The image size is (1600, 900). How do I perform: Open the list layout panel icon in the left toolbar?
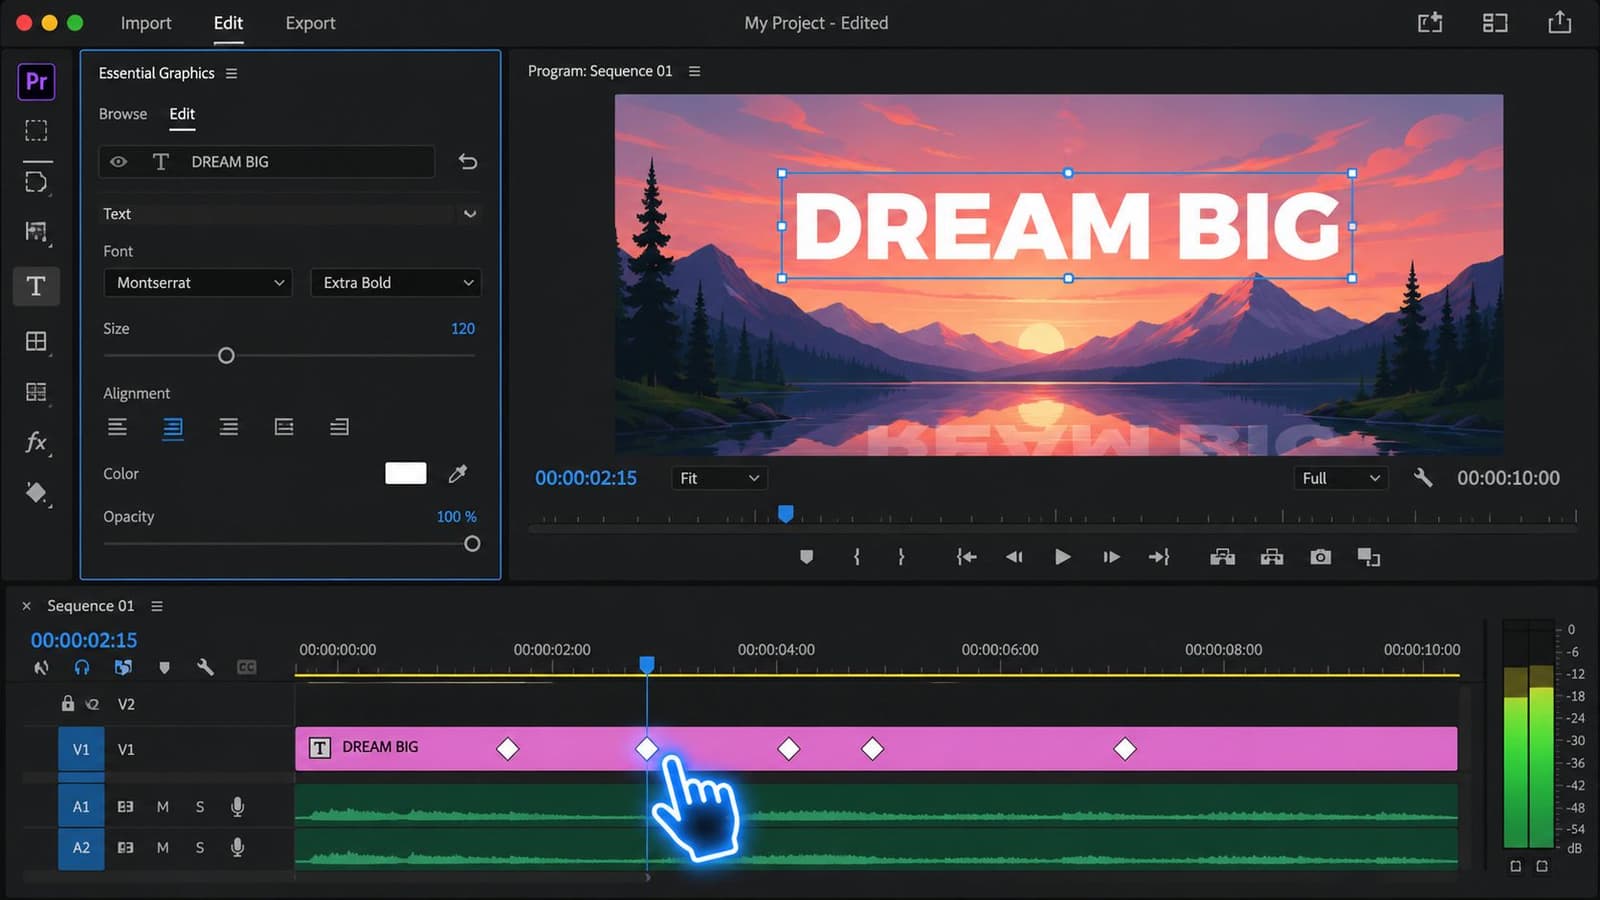point(36,392)
